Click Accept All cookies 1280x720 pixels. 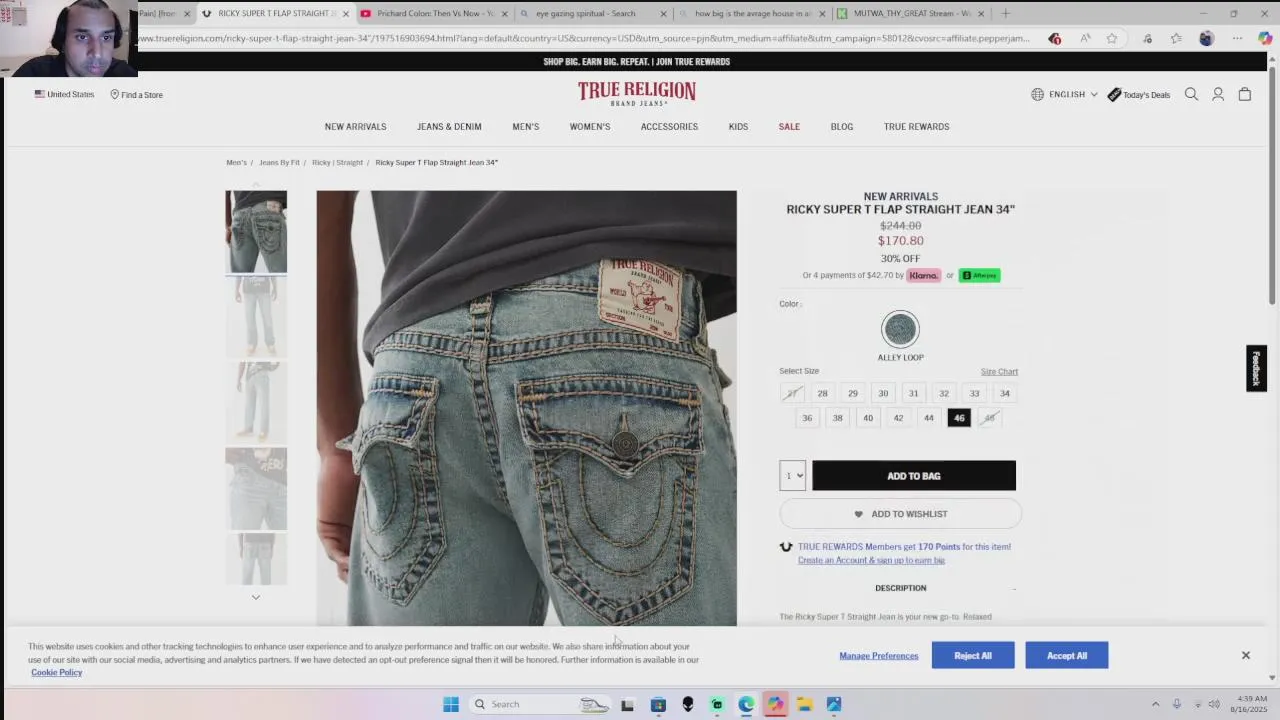pos(1067,656)
